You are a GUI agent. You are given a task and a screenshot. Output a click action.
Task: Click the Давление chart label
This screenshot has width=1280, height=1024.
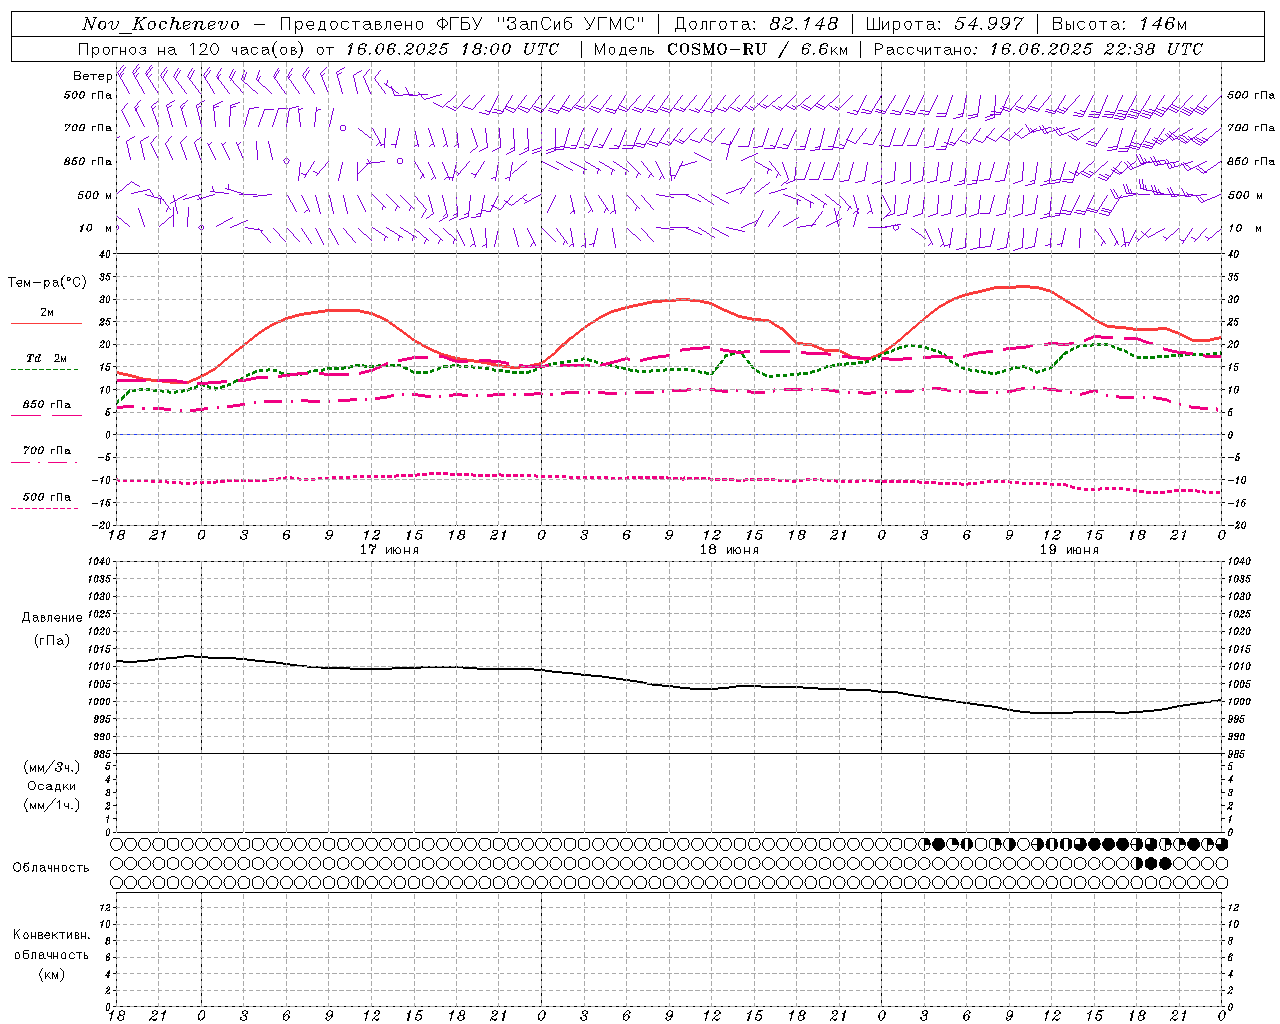tap(52, 618)
